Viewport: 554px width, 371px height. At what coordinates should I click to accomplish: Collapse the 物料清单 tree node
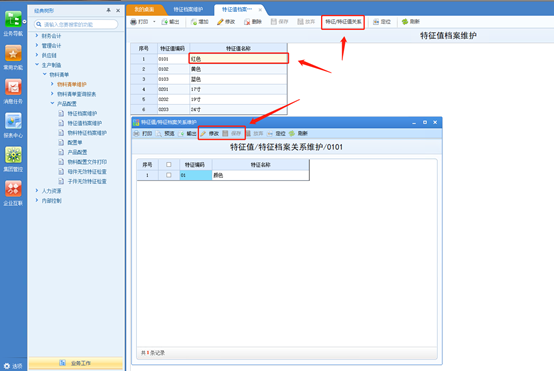(x=45, y=74)
